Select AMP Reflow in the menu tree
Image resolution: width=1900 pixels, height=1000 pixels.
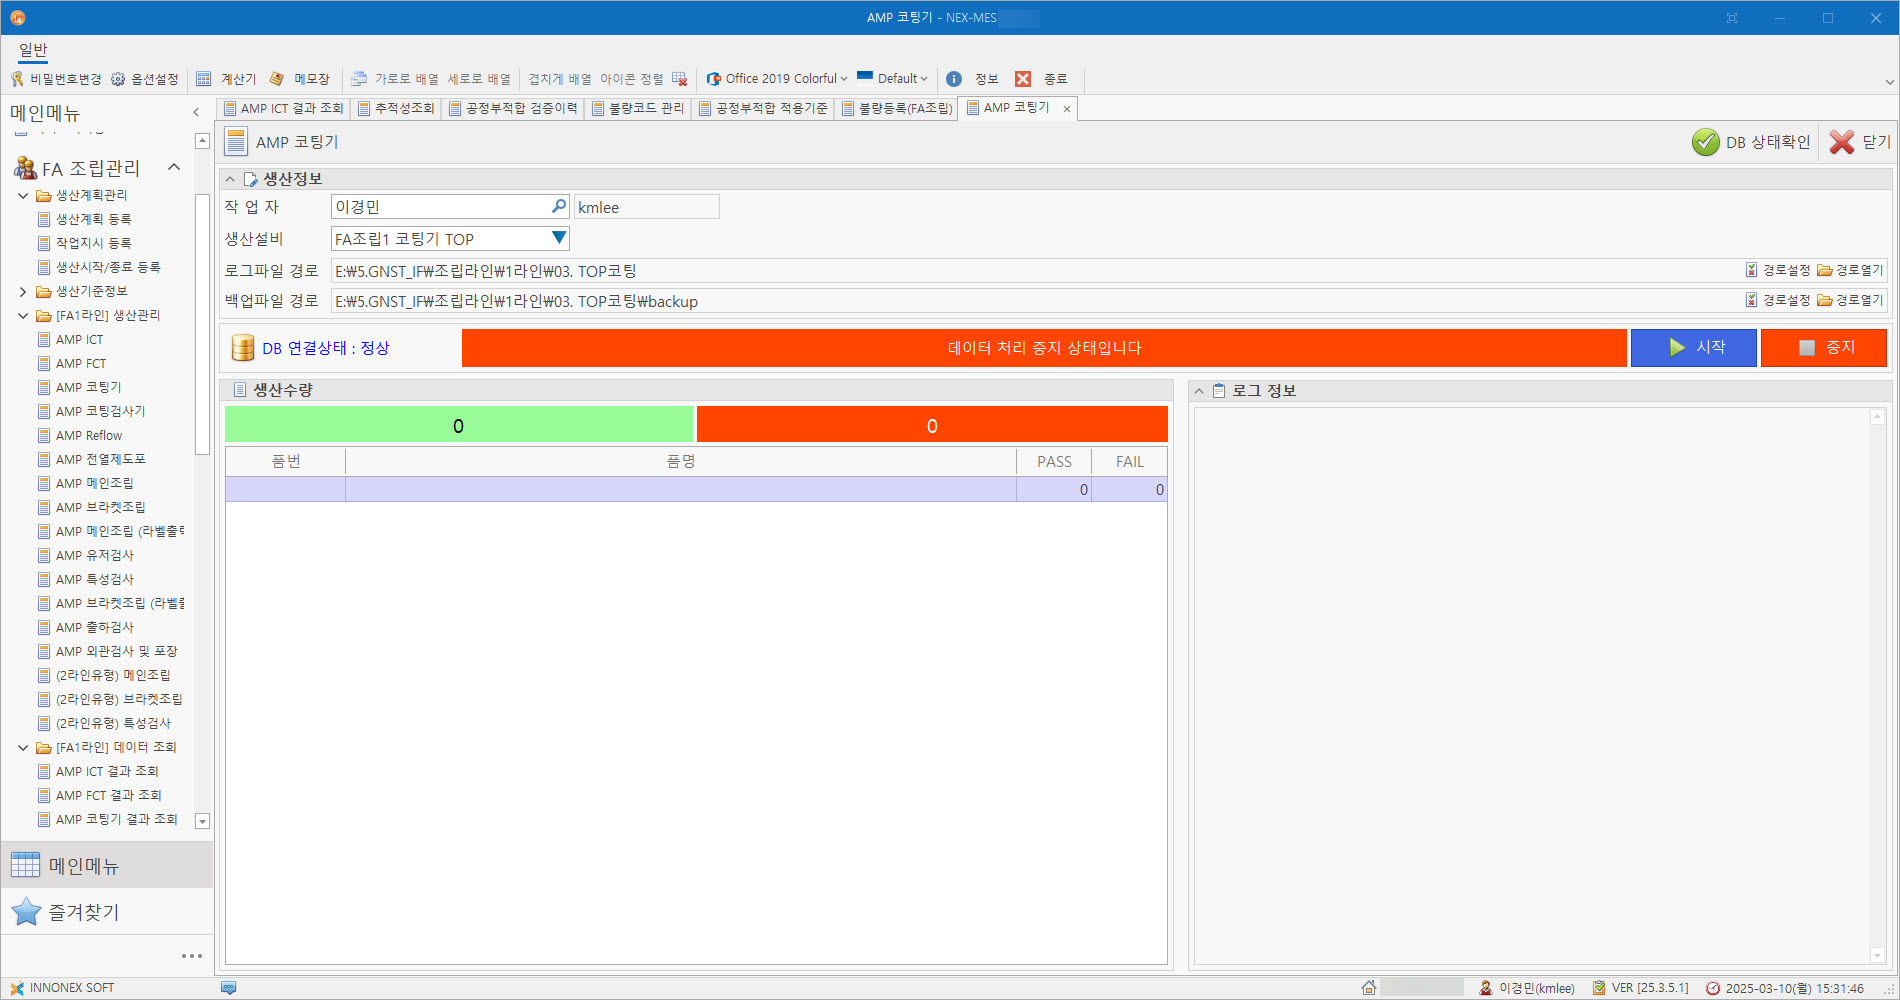pyautogui.click(x=89, y=435)
